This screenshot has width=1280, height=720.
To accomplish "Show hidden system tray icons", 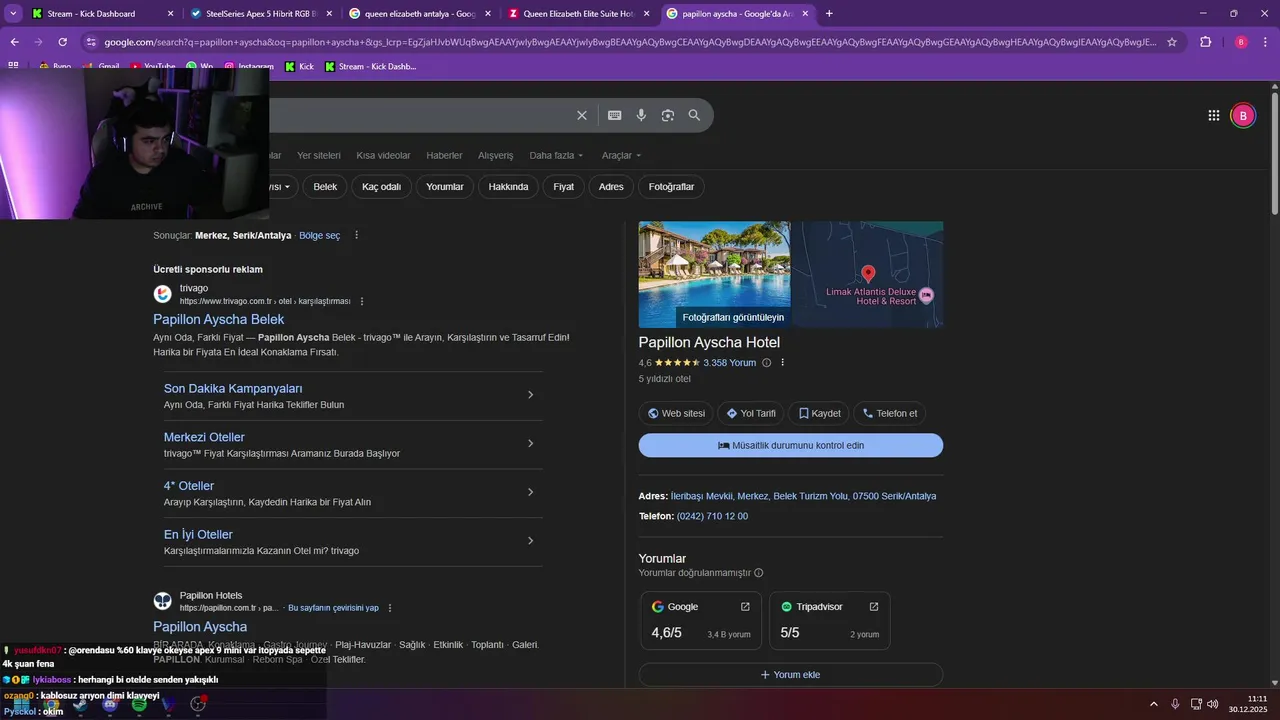I will click(1154, 704).
